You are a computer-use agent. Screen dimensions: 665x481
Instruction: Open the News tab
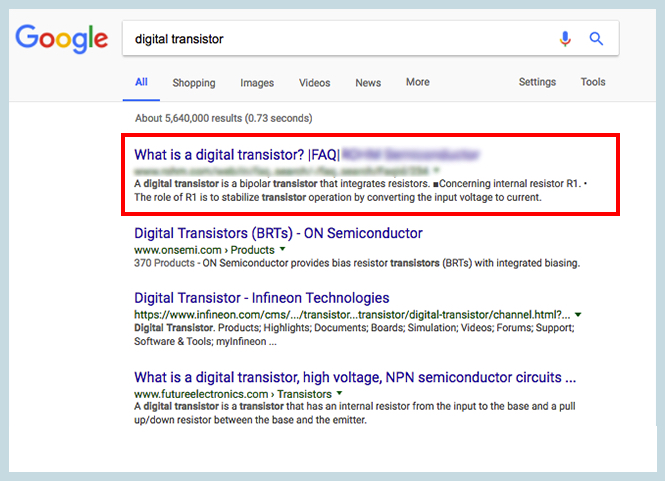click(x=368, y=83)
